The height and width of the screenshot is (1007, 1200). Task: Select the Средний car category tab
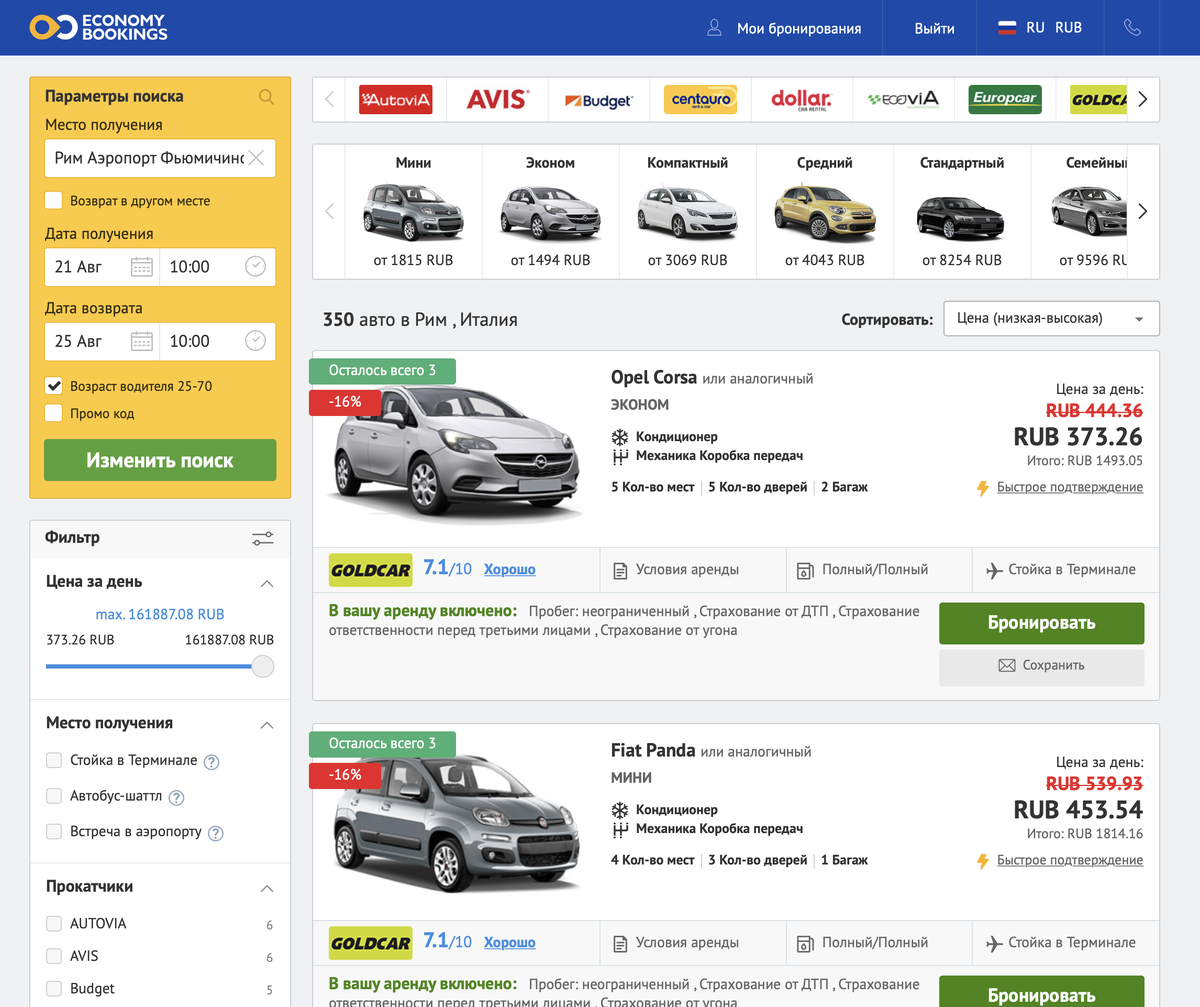point(825,210)
